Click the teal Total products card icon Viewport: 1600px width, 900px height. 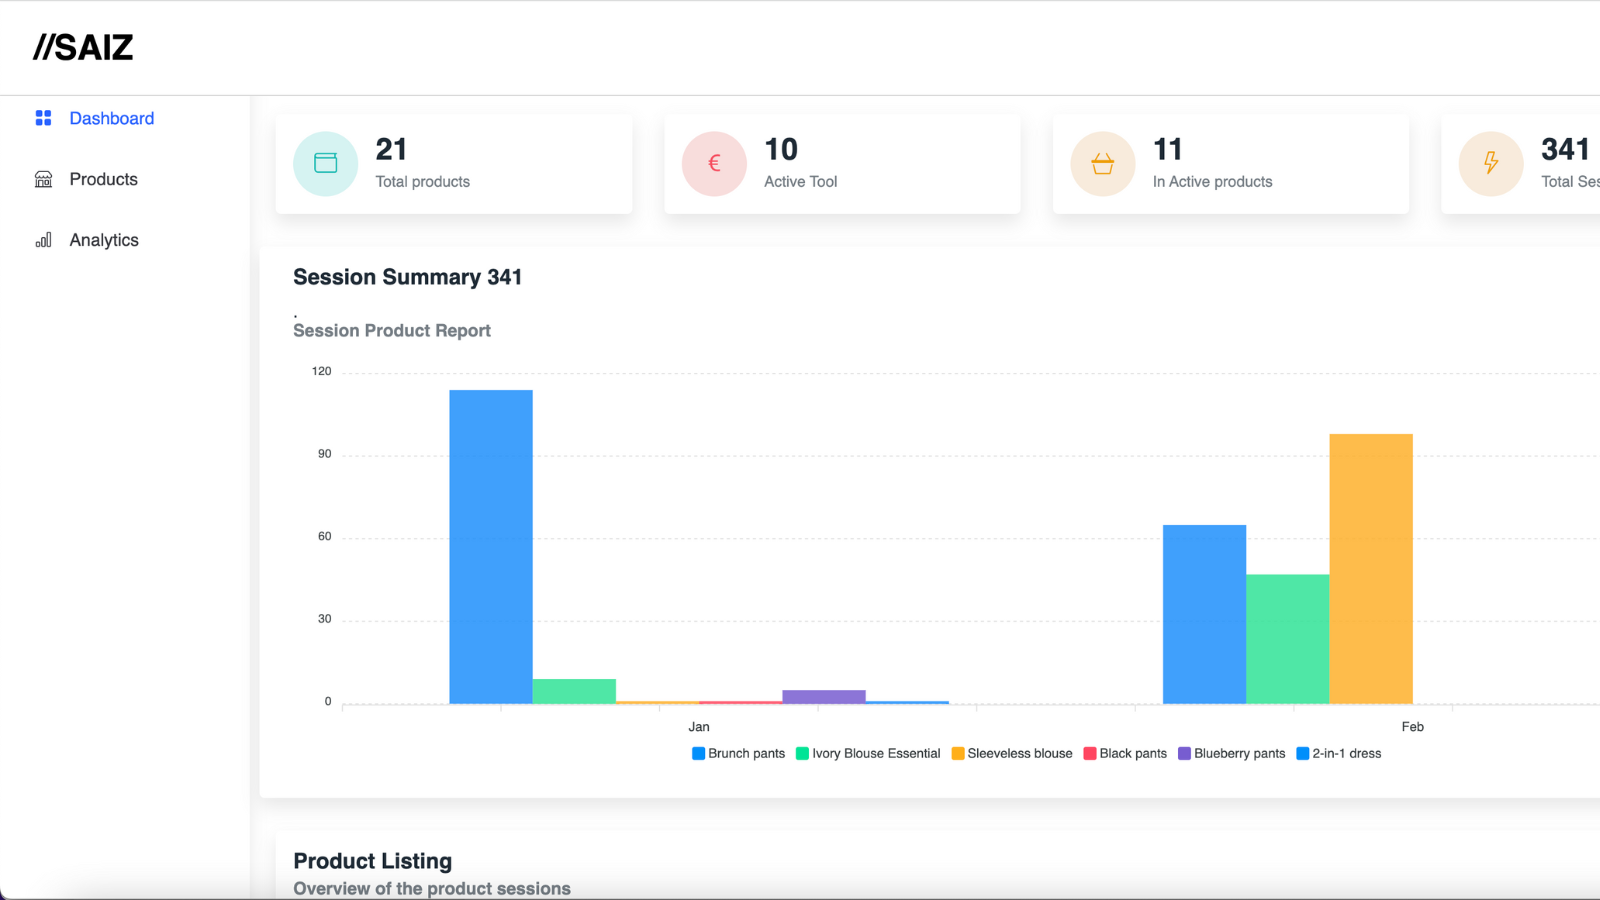pos(325,163)
